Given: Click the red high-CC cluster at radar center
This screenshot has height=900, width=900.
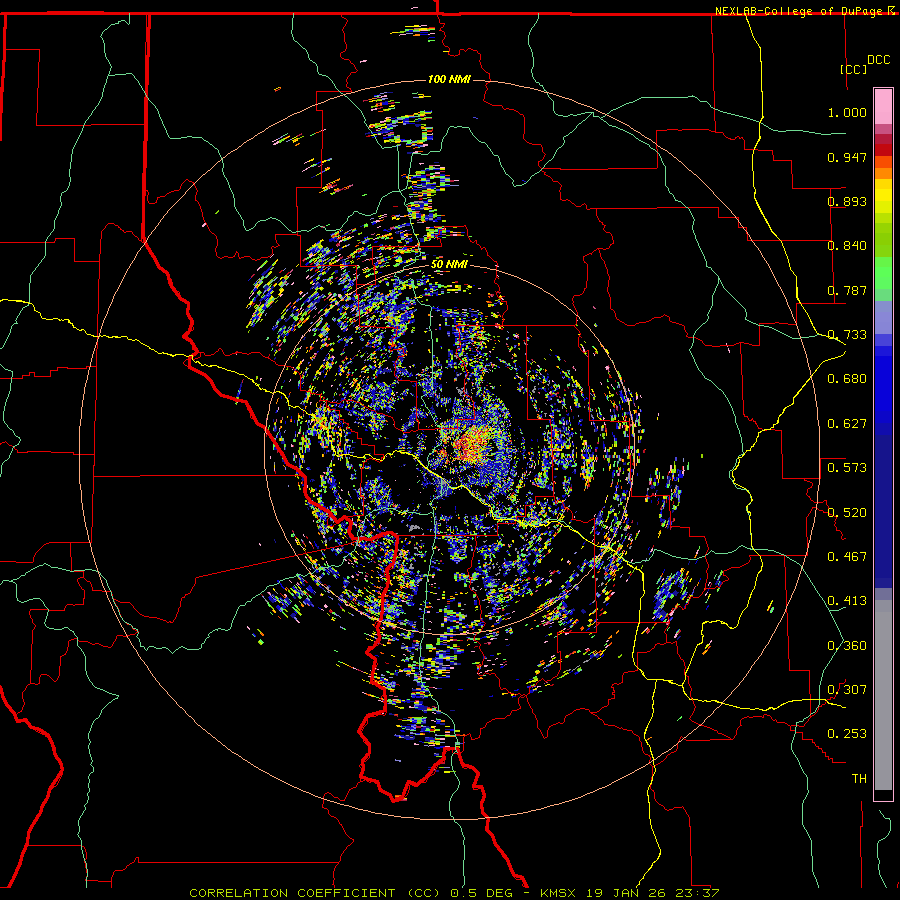Looking at the screenshot, I should 471,447.
